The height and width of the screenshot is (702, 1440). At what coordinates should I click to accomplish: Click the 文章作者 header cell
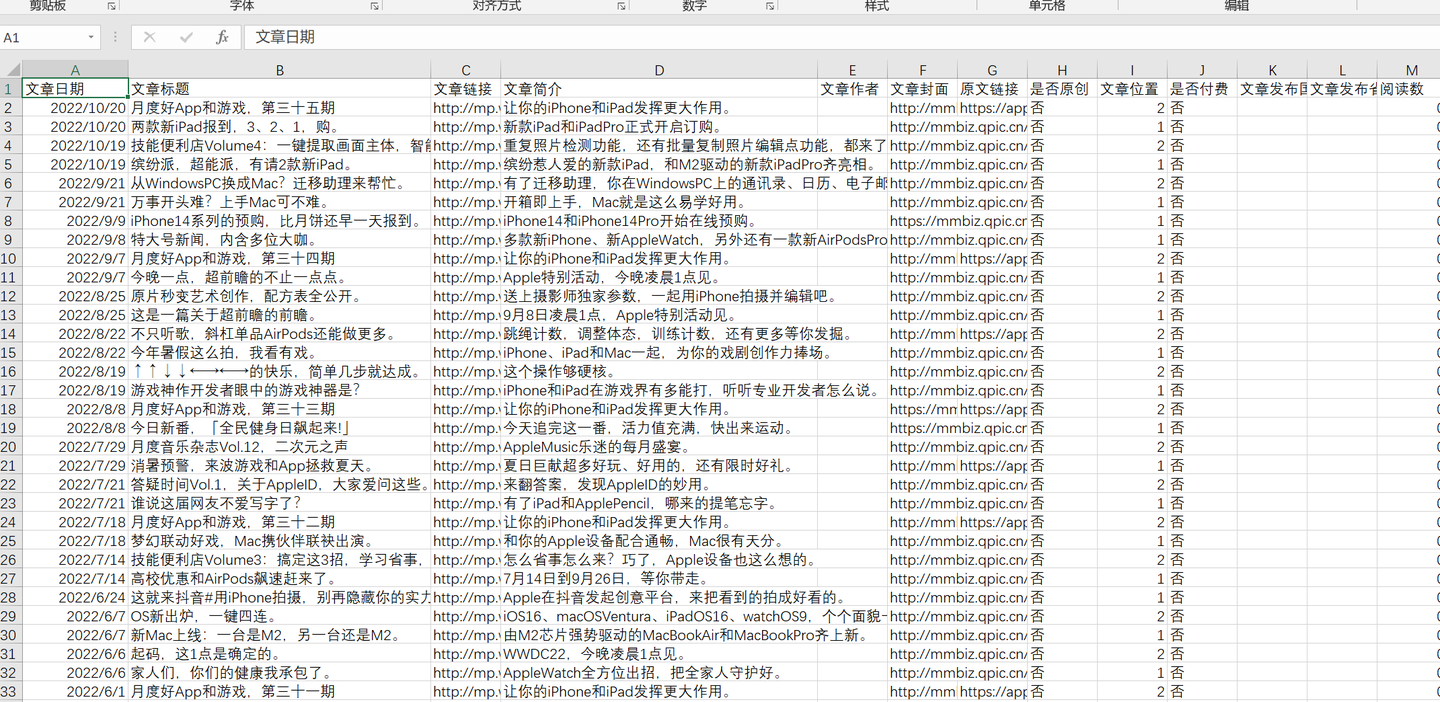[x=852, y=89]
